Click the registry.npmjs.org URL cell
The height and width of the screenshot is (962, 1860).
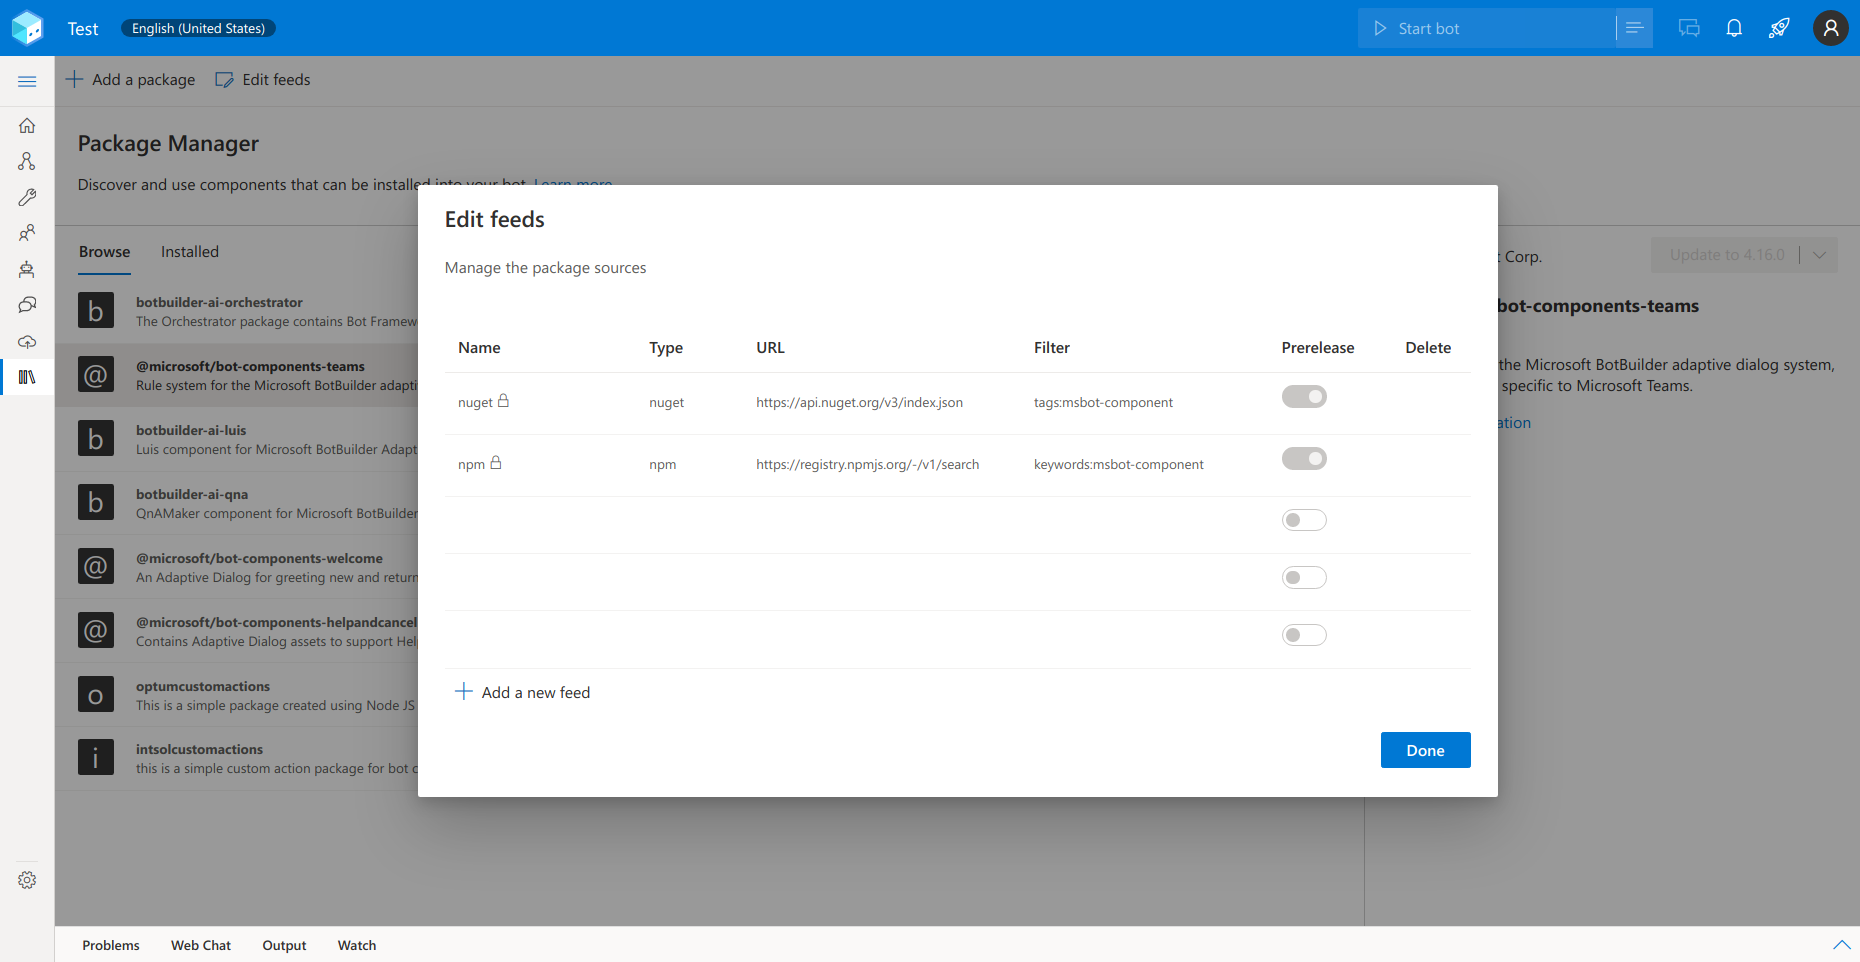(867, 464)
